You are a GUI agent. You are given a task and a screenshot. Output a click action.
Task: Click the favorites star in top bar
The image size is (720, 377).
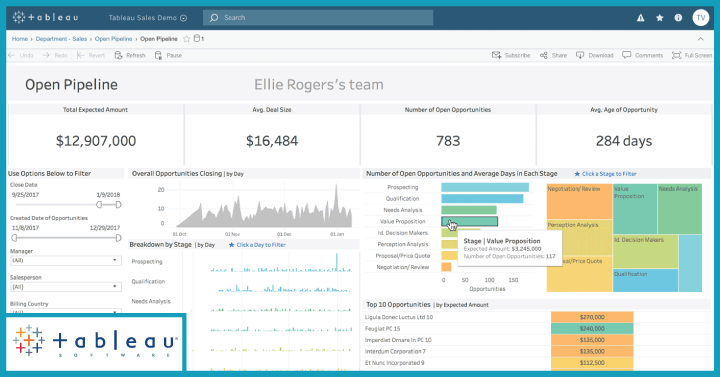659,18
